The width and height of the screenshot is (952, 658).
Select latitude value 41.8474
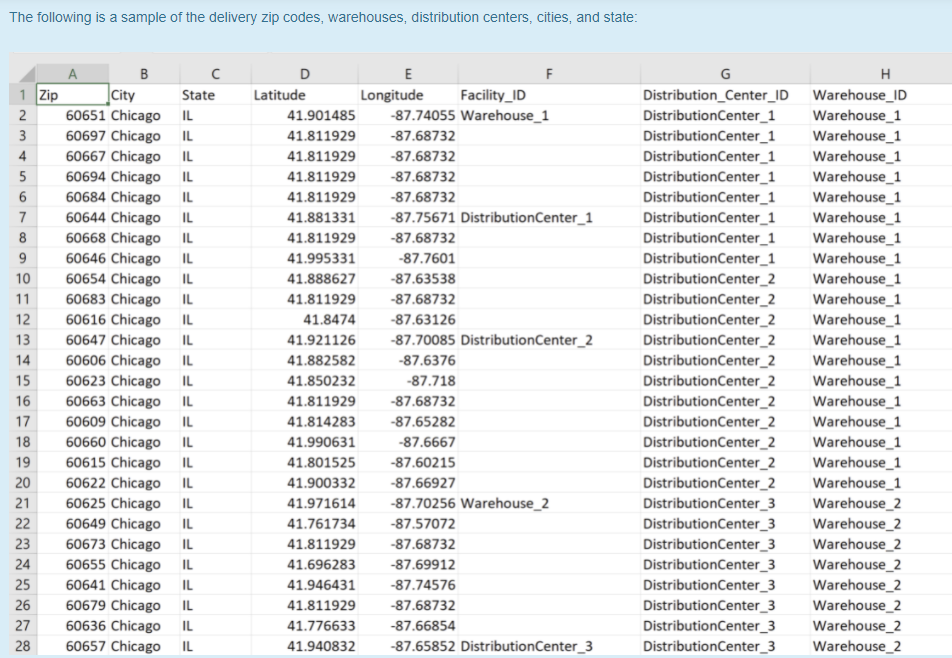pyautogui.click(x=304, y=319)
